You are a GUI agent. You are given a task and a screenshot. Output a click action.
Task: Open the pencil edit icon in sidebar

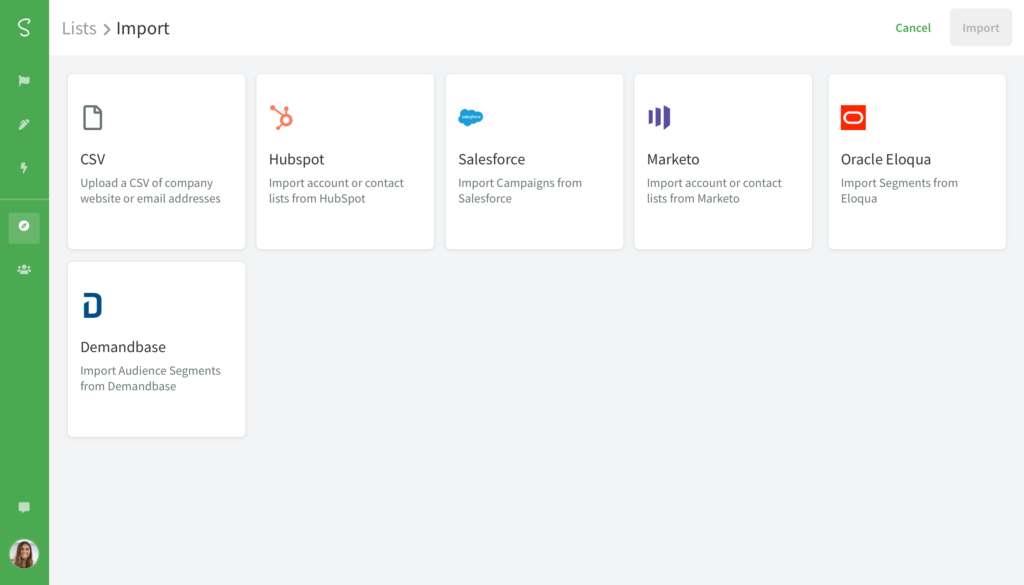24,124
